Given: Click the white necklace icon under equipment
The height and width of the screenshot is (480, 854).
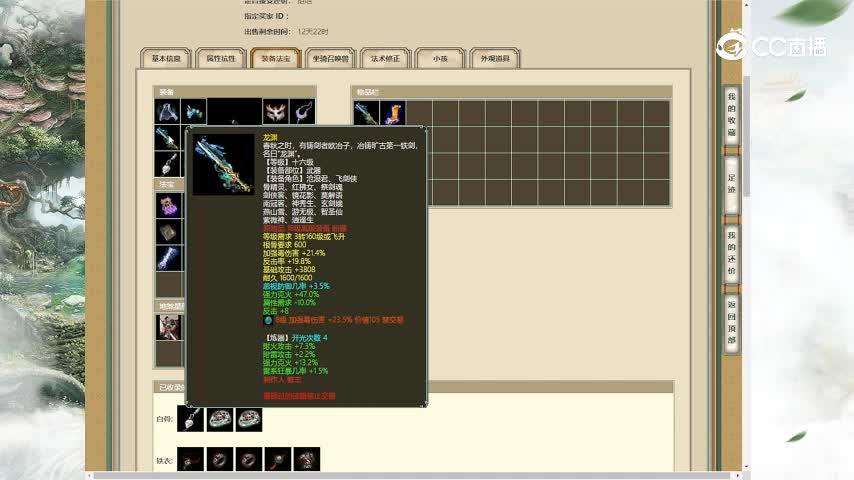Looking at the screenshot, I should click(x=167, y=164).
